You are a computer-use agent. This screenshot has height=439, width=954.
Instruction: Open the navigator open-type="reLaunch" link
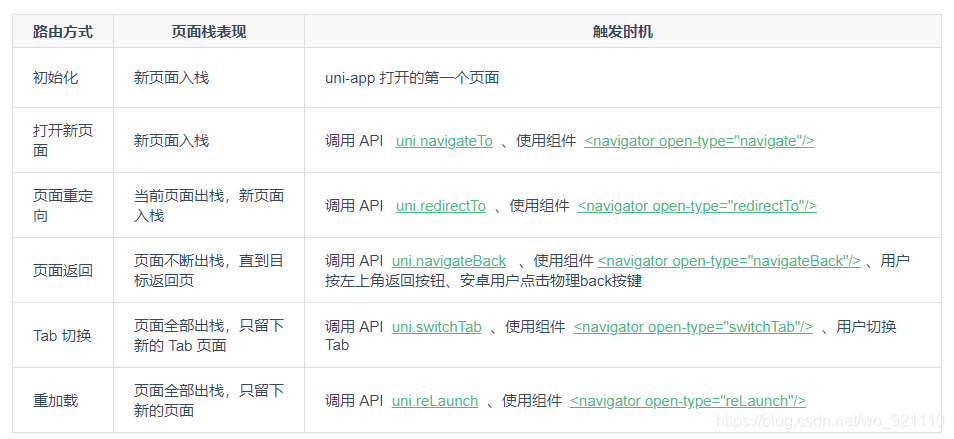click(688, 401)
